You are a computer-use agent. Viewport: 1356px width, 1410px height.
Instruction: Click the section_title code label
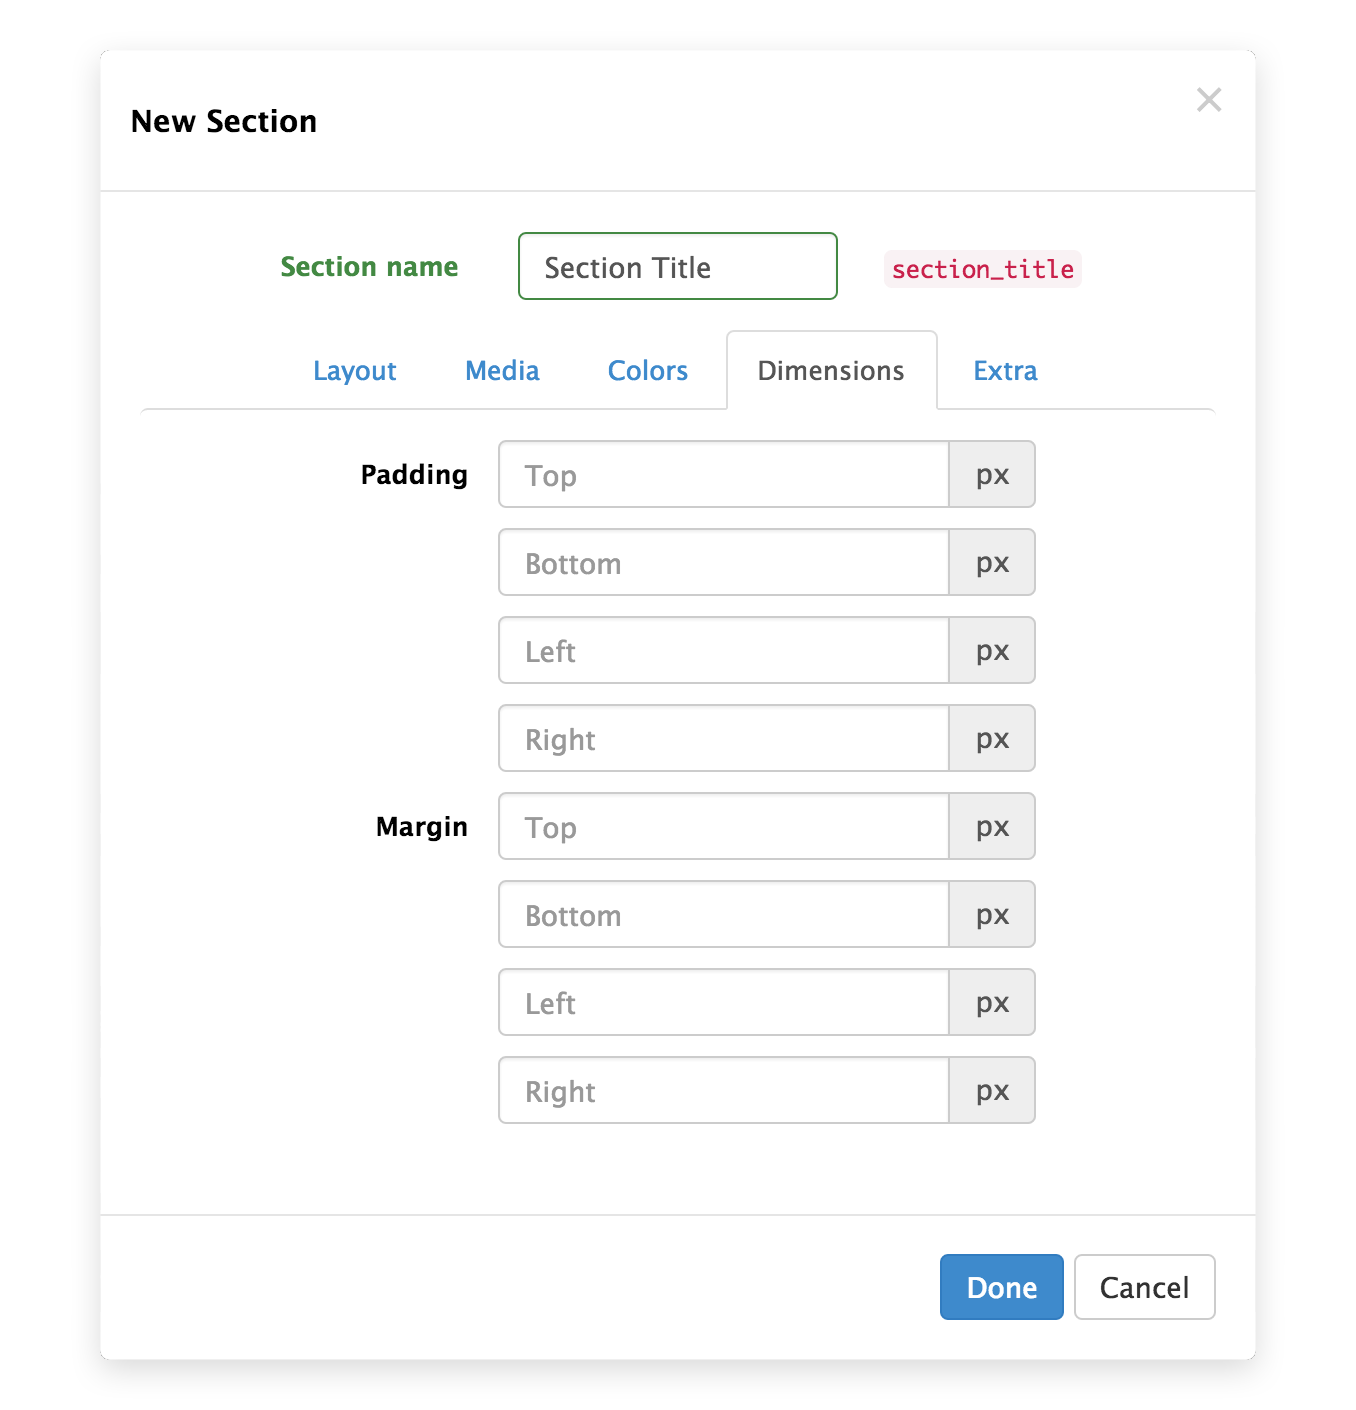982,269
